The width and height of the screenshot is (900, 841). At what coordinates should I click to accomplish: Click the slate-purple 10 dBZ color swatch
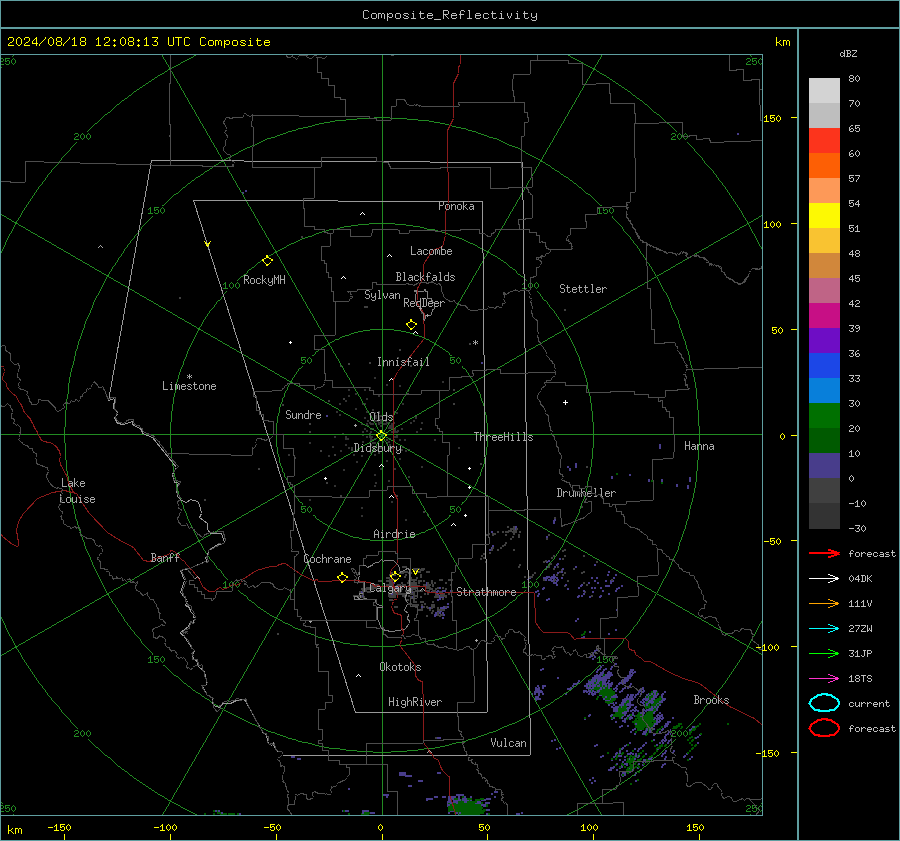(824, 465)
